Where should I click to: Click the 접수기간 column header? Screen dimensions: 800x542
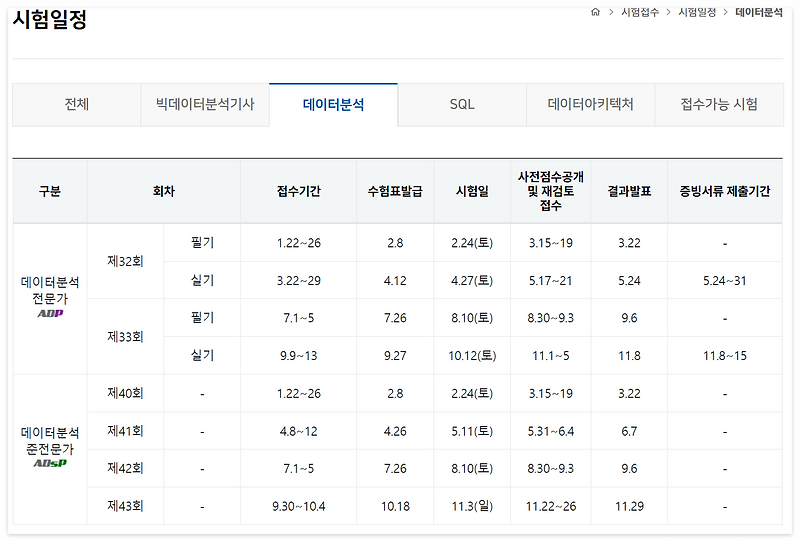pyautogui.click(x=298, y=191)
